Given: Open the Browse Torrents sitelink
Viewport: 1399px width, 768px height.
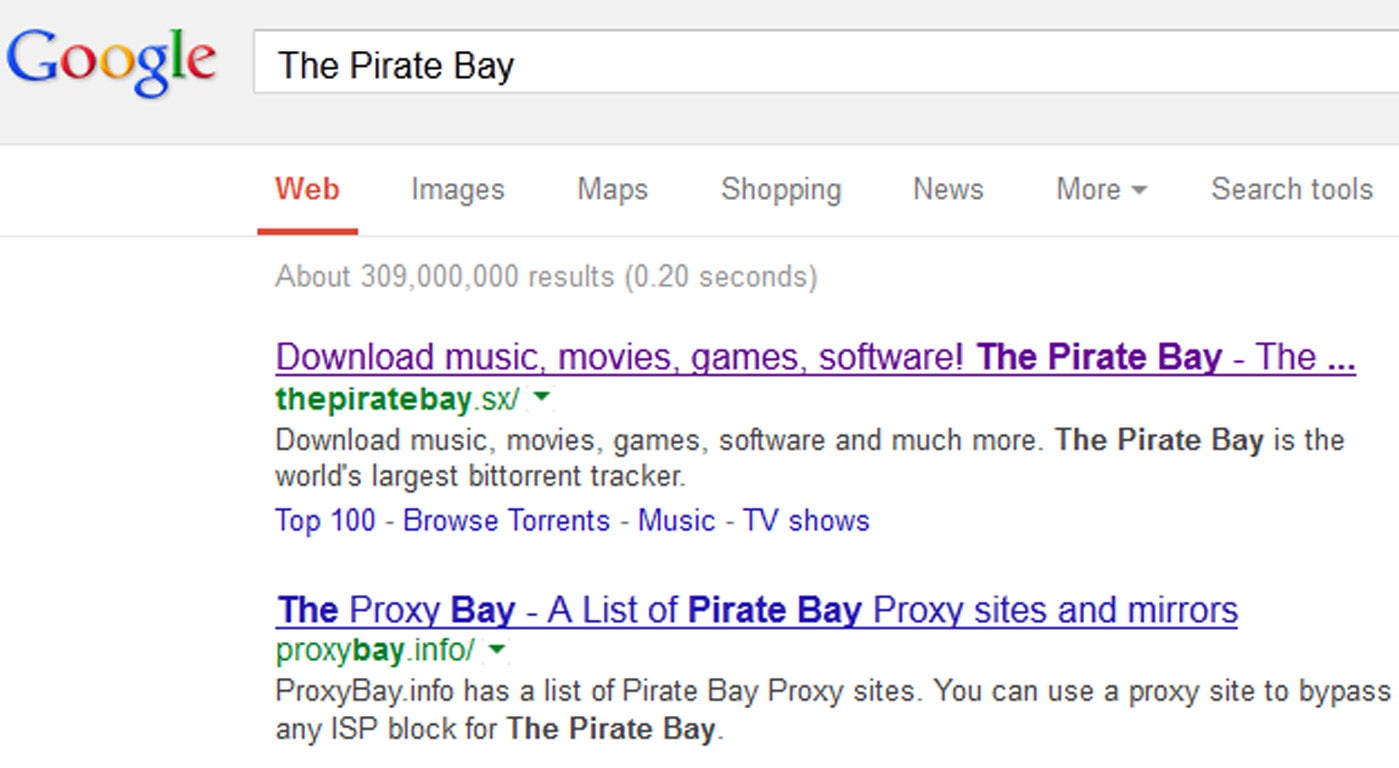Looking at the screenshot, I should click(506, 520).
